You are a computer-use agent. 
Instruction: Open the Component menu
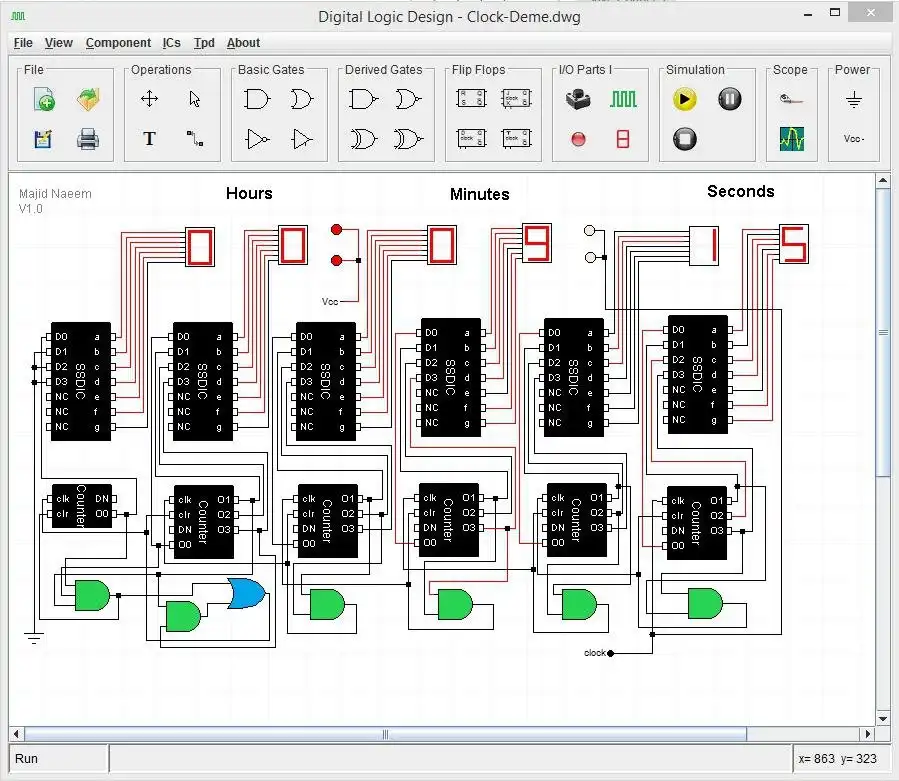[x=118, y=43]
